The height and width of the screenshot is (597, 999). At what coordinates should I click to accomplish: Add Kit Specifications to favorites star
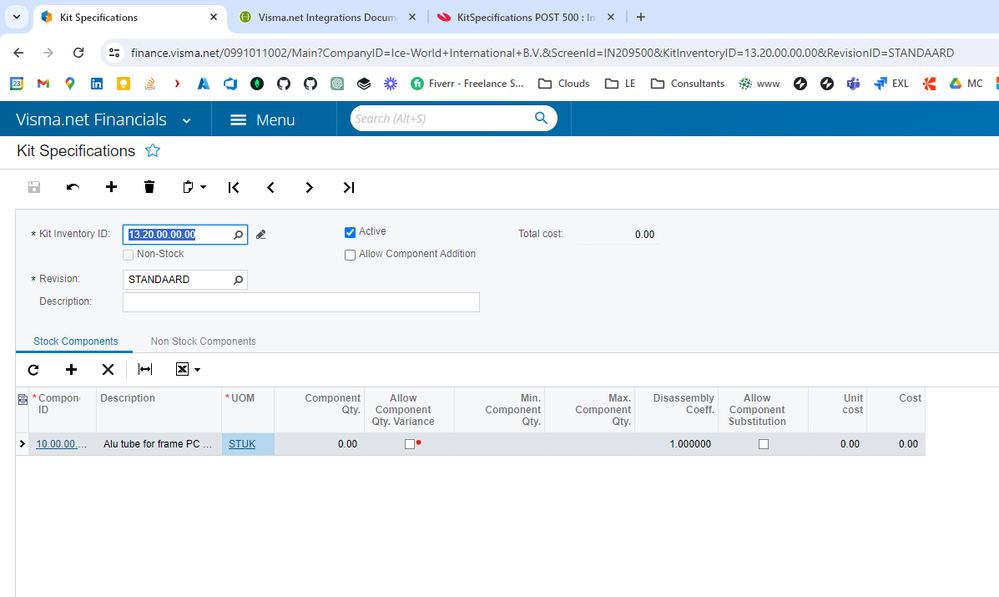pyautogui.click(x=153, y=151)
